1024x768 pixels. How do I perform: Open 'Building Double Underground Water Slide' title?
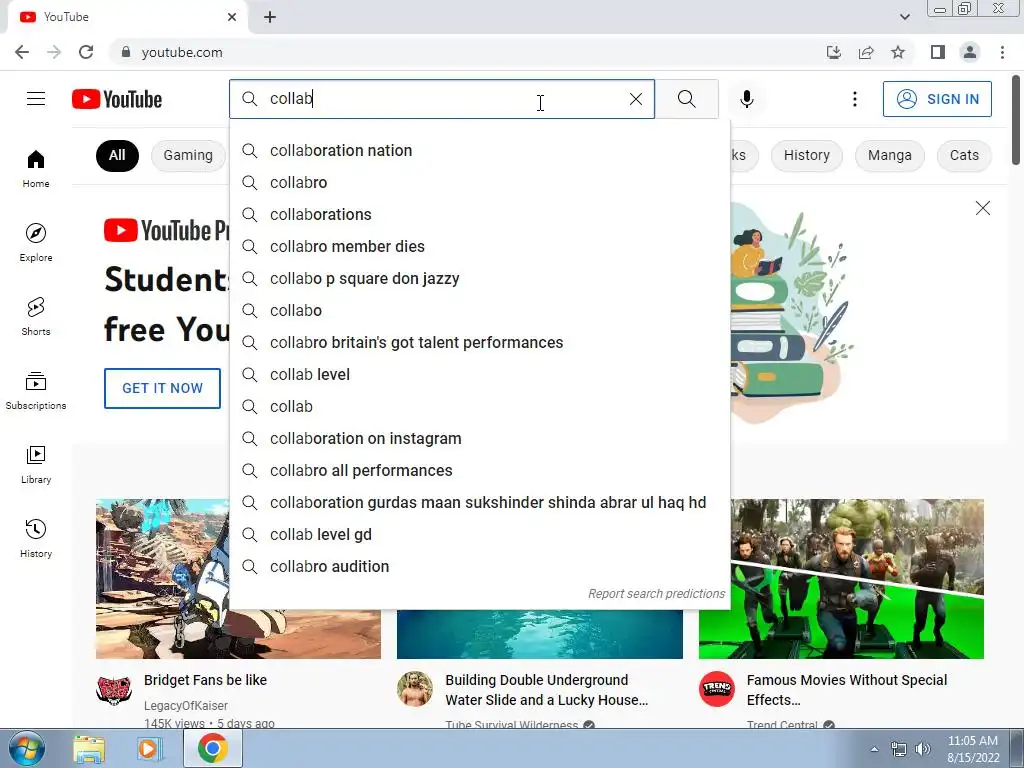[x=547, y=690]
